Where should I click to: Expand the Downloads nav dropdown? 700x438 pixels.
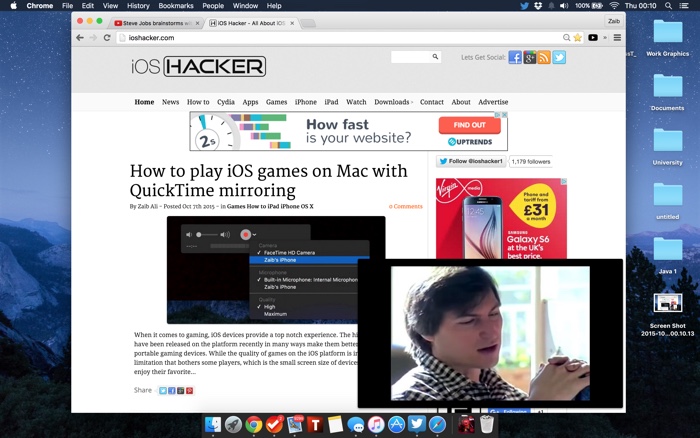(393, 102)
